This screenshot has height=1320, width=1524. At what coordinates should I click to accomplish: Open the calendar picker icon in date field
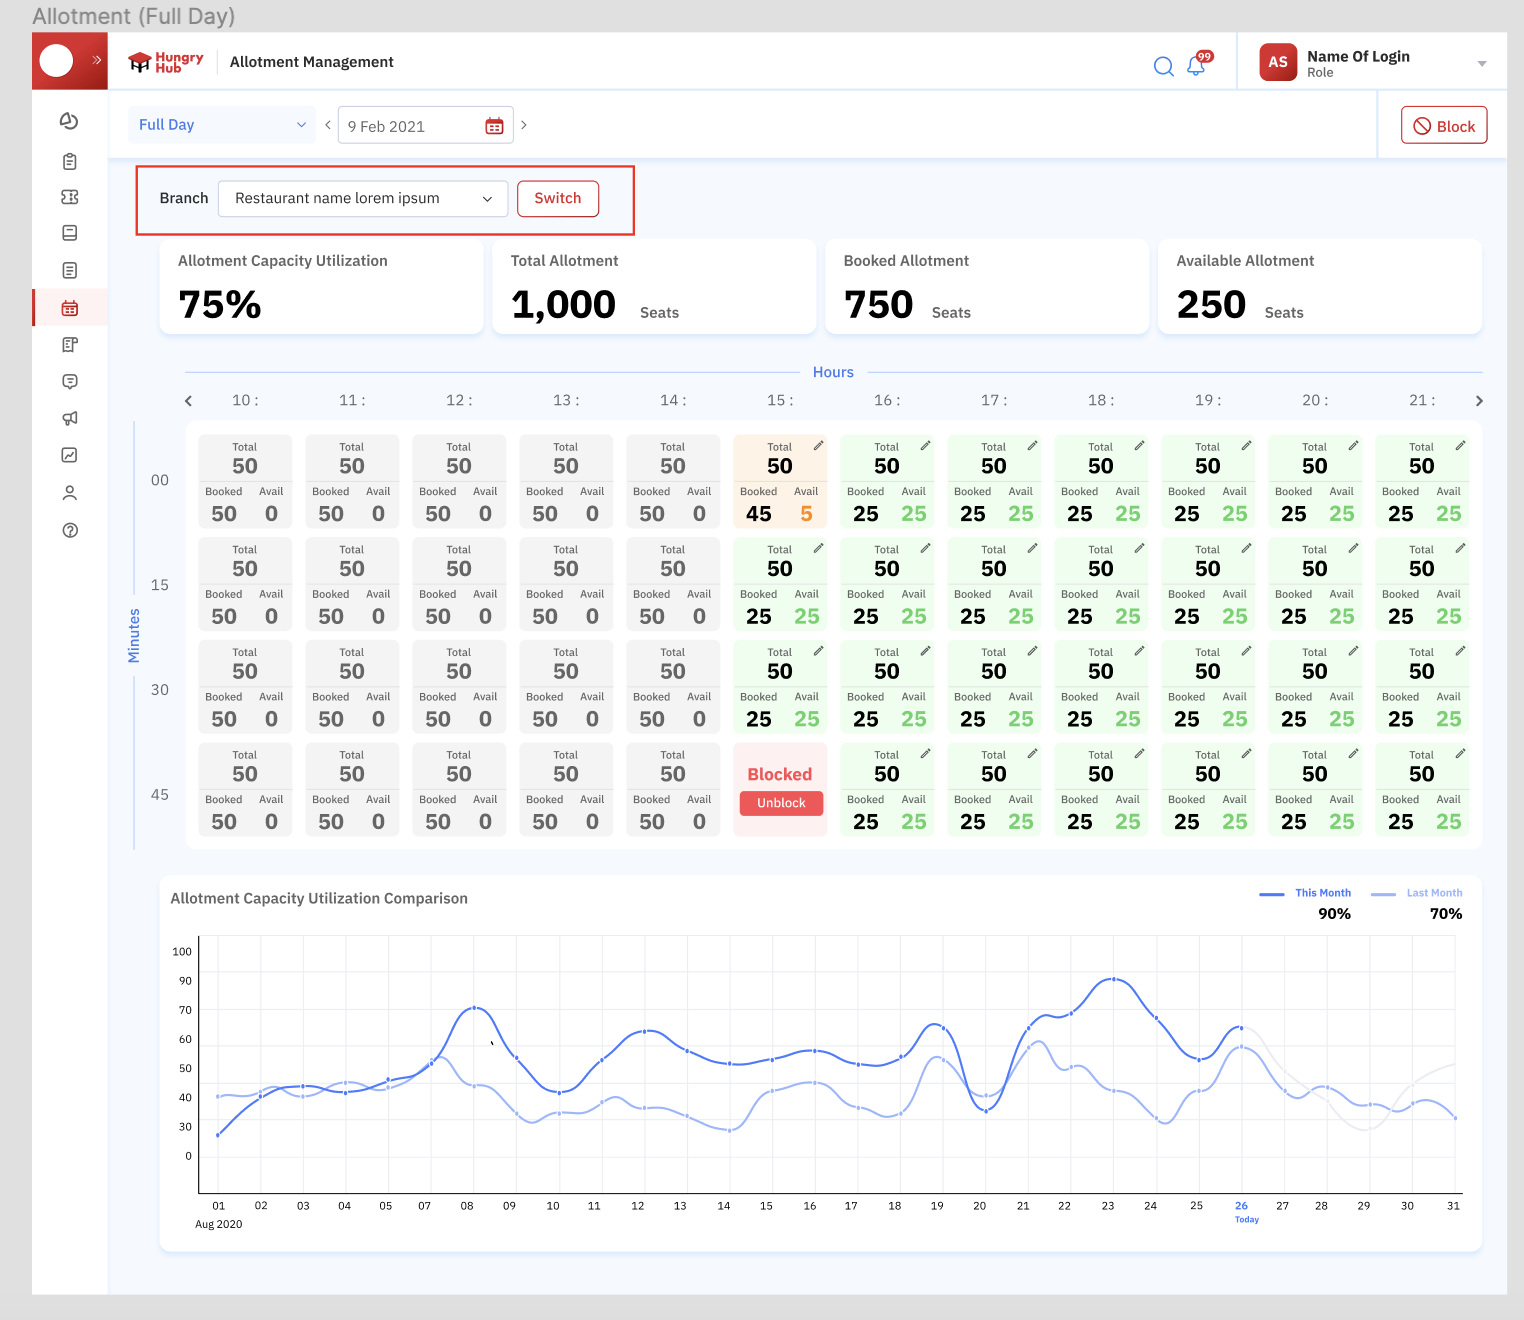[494, 126]
